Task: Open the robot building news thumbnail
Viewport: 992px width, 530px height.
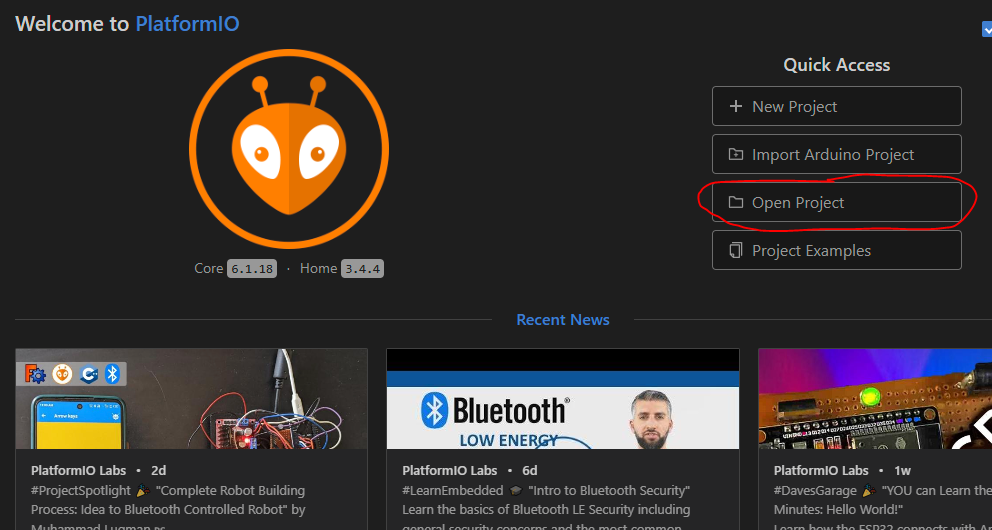Action: click(x=191, y=399)
